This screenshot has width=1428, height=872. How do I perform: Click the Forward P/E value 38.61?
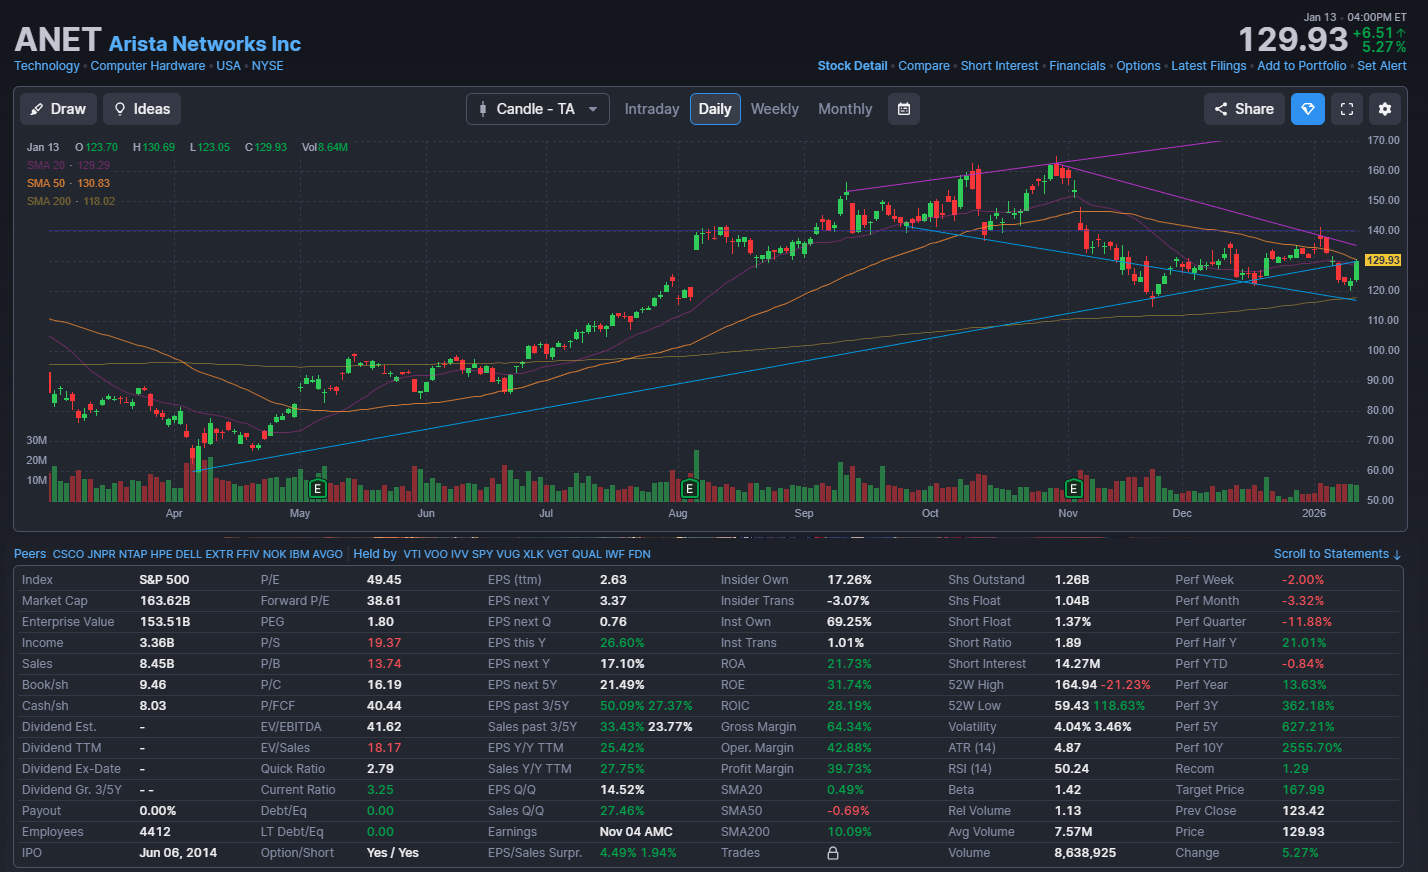[384, 601]
